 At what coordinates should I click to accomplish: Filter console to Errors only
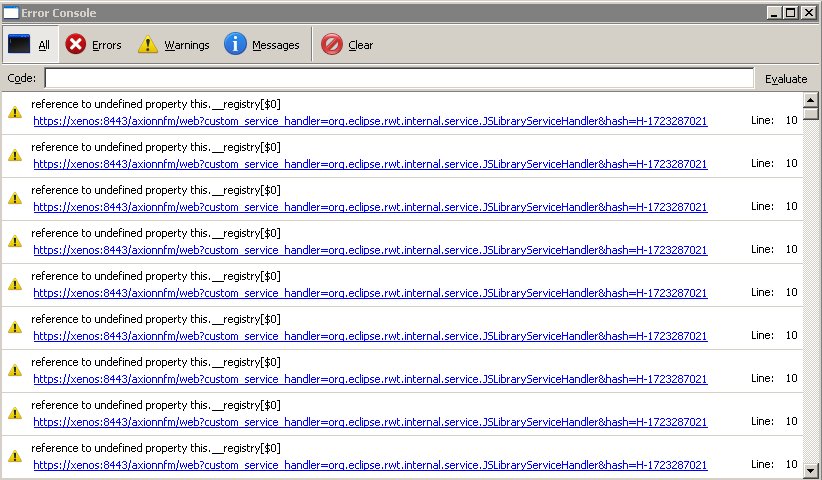tap(93, 45)
